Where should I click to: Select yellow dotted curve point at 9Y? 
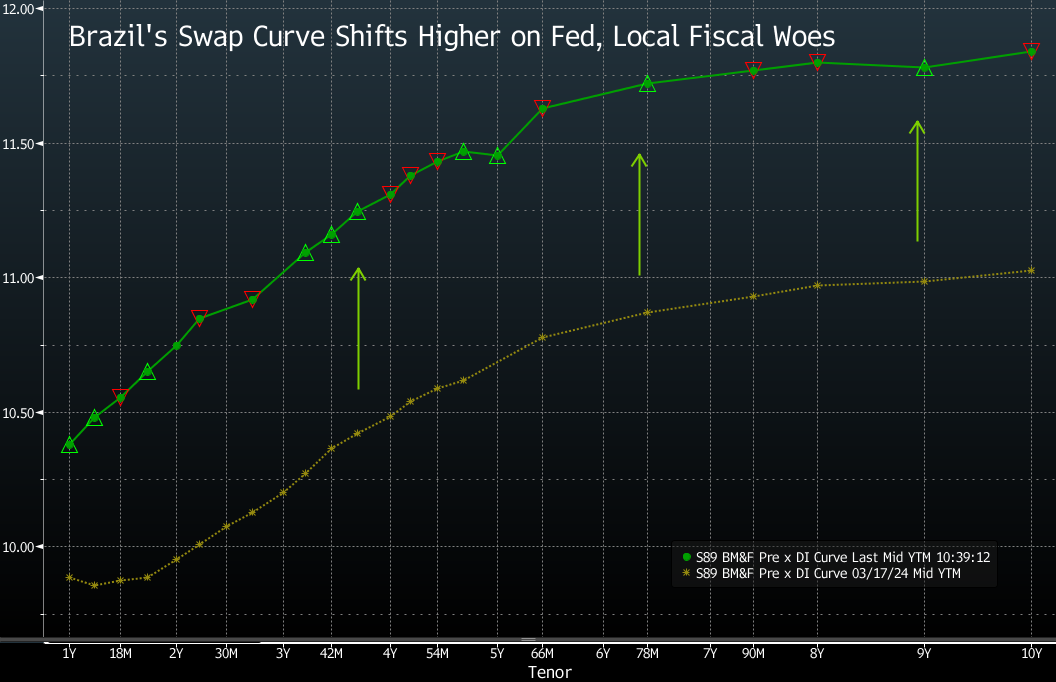click(x=924, y=281)
